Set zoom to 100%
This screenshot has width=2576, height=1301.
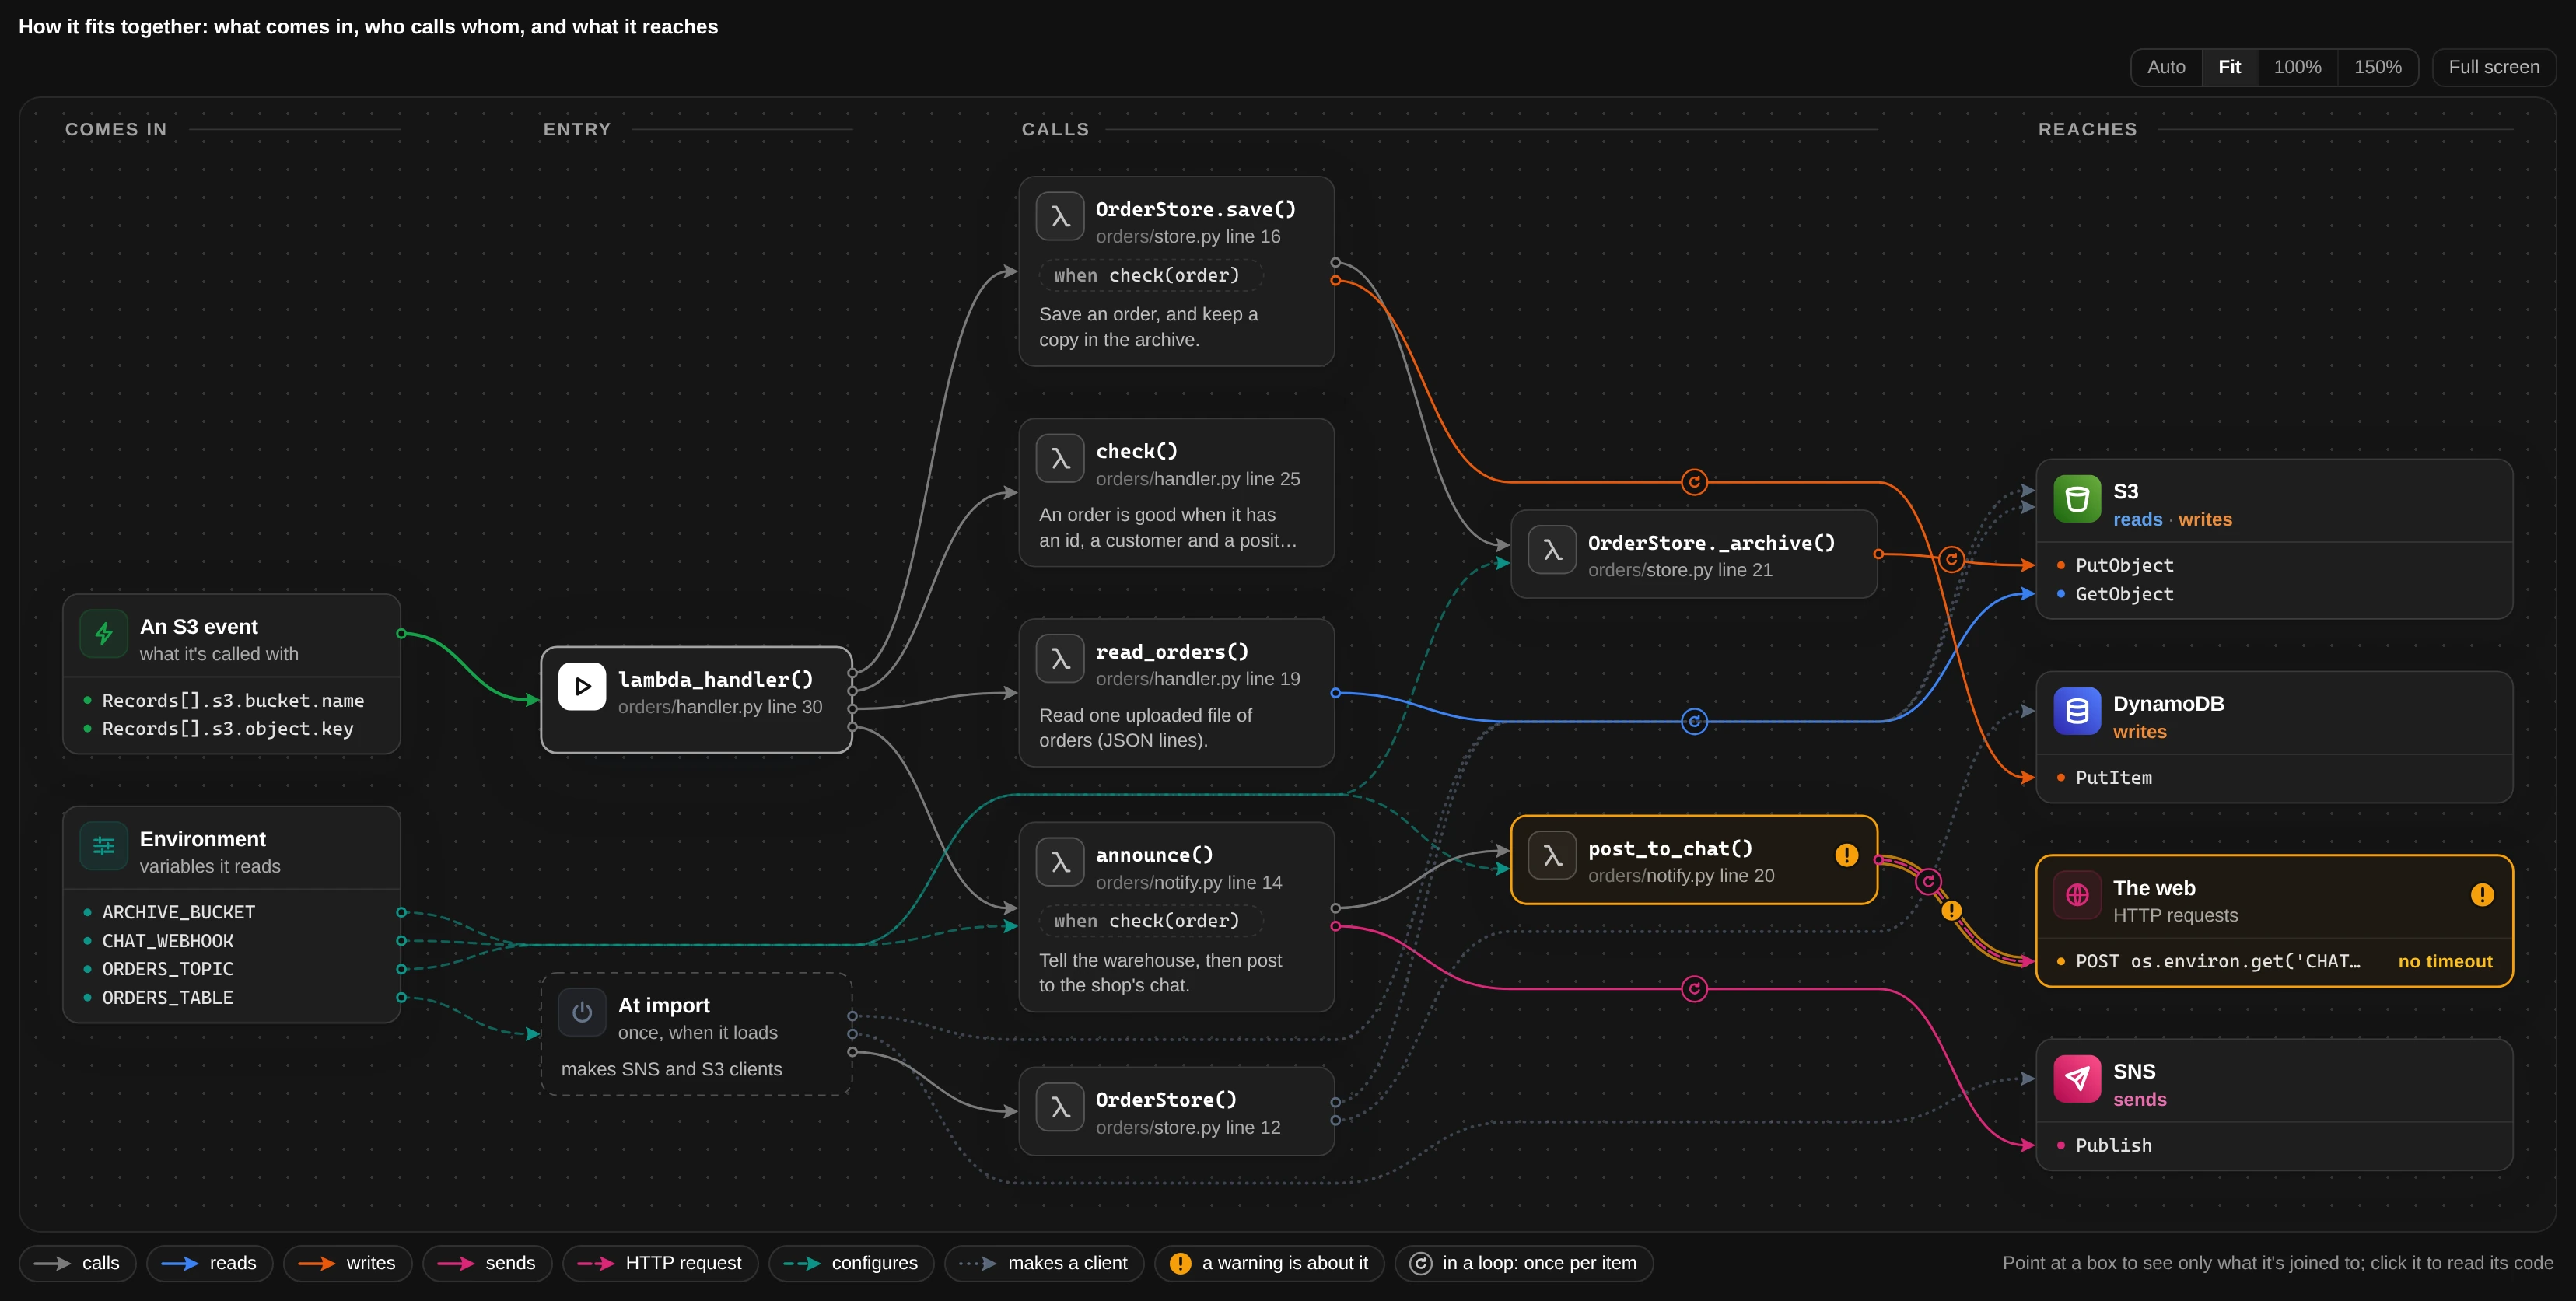pos(2297,67)
